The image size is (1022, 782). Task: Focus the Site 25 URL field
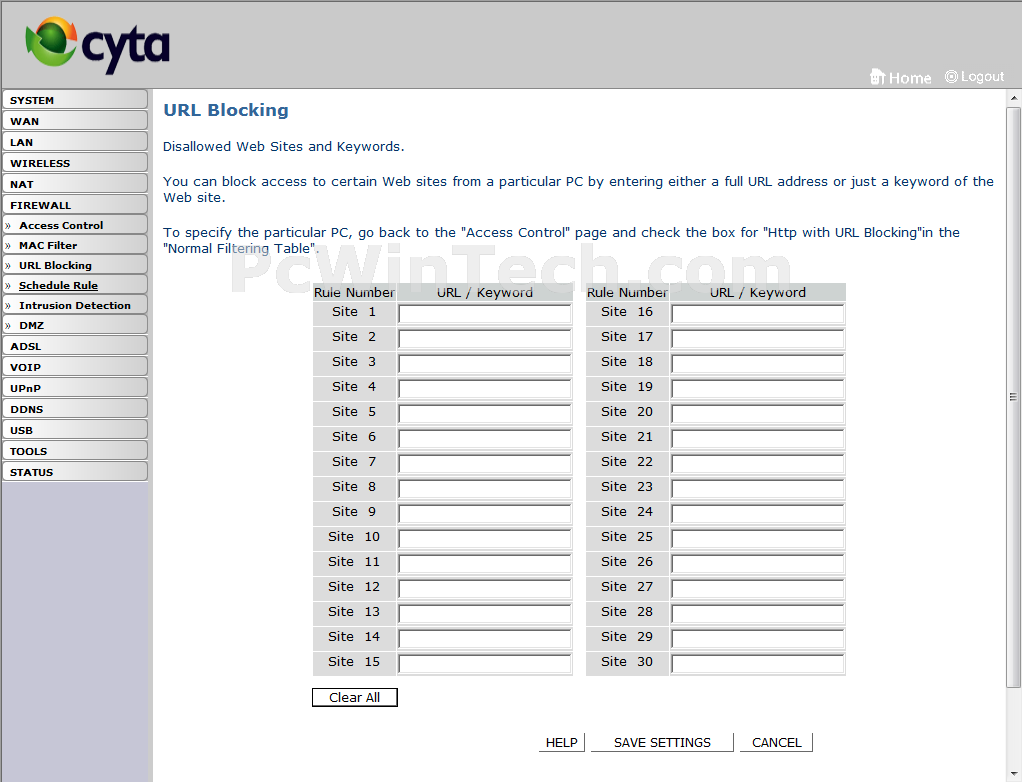pos(758,540)
